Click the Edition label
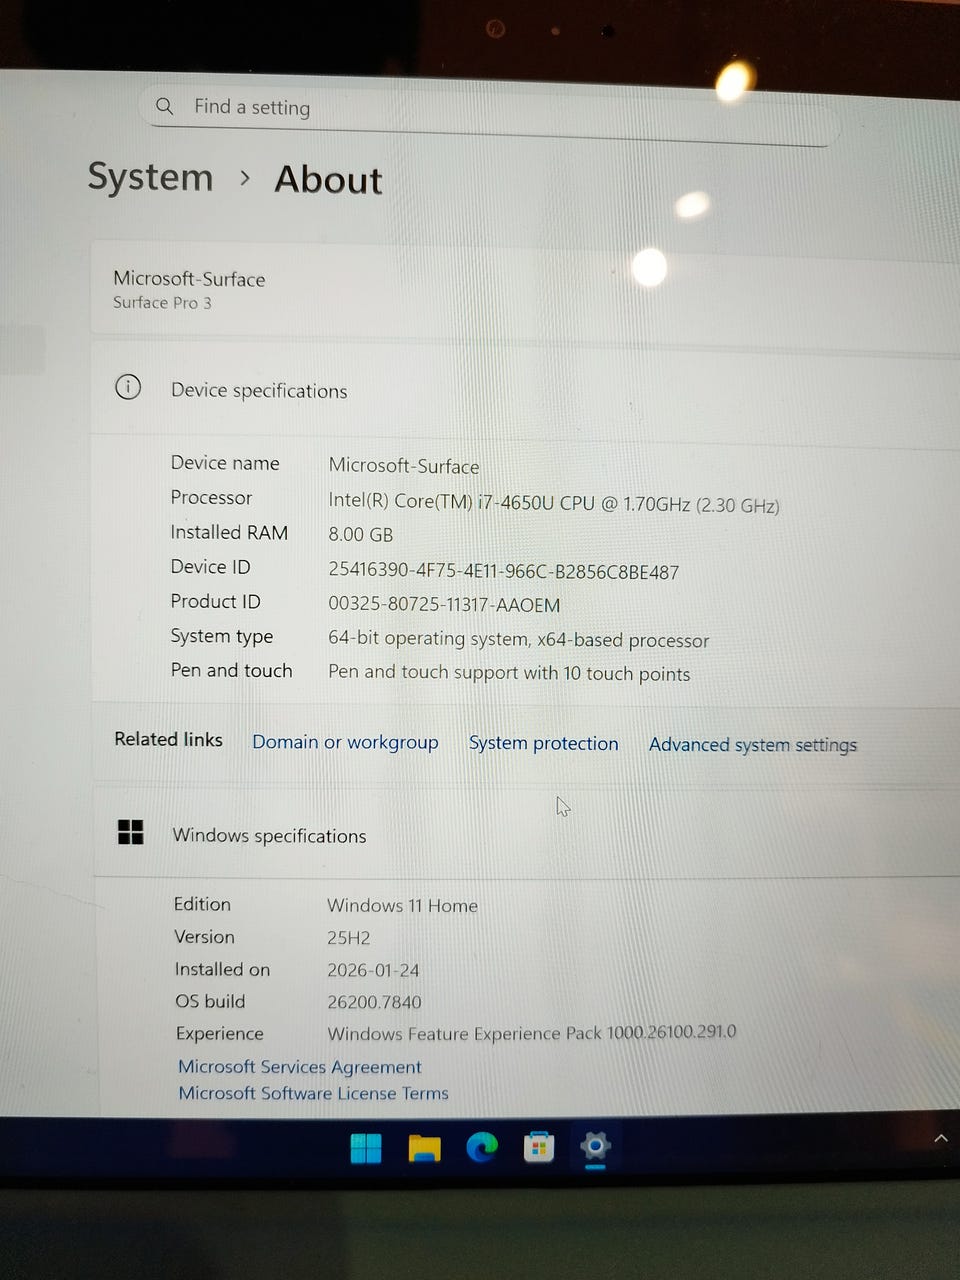The width and height of the screenshot is (960, 1280). click(202, 904)
